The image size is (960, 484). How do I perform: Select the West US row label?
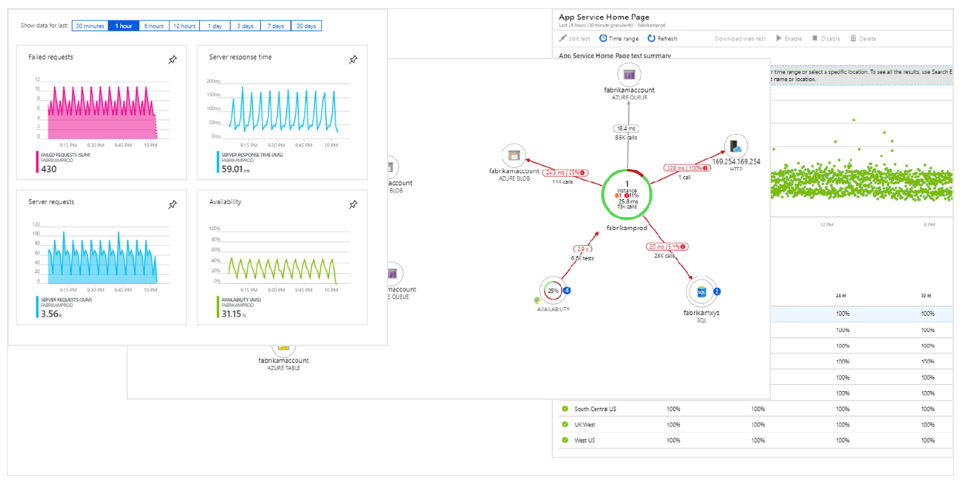[x=585, y=440]
